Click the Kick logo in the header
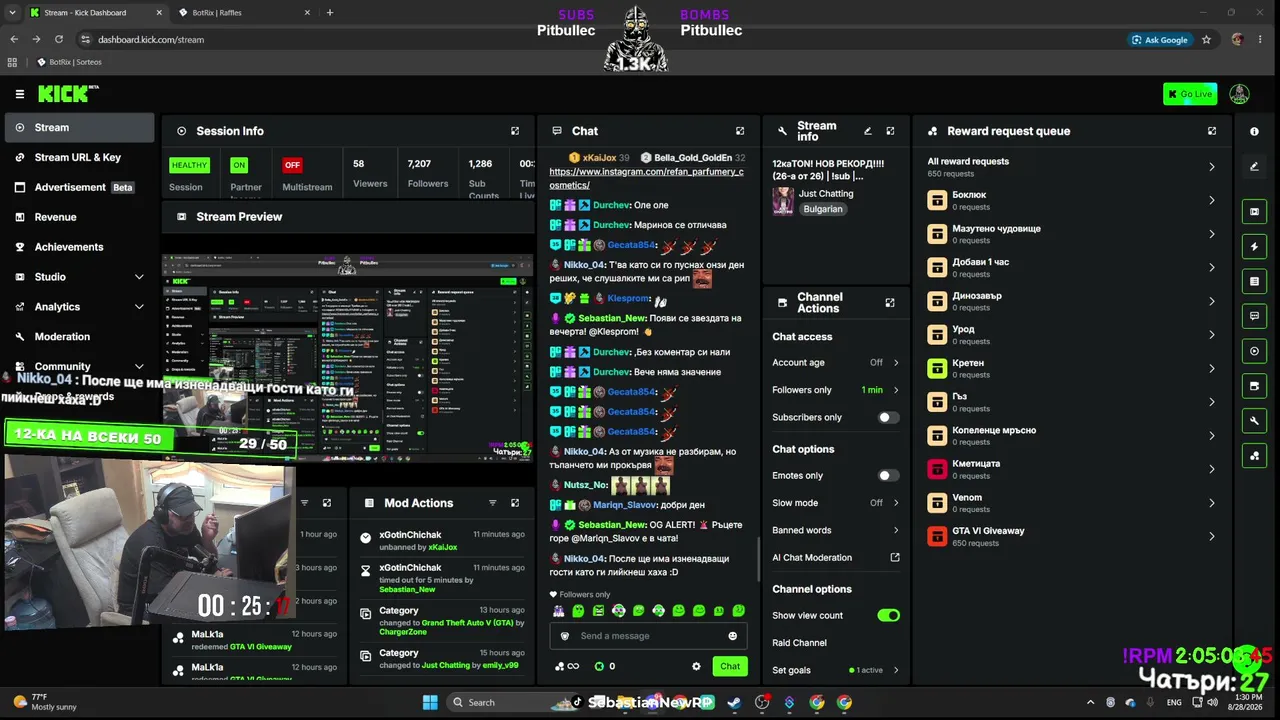The image size is (1280, 720). click(x=68, y=94)
